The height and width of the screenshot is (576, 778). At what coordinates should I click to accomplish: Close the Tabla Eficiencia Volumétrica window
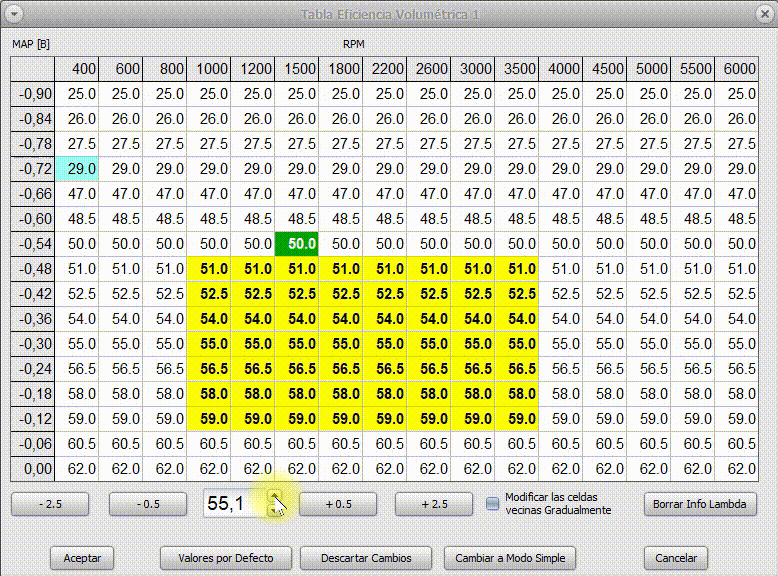pos(765,14)
